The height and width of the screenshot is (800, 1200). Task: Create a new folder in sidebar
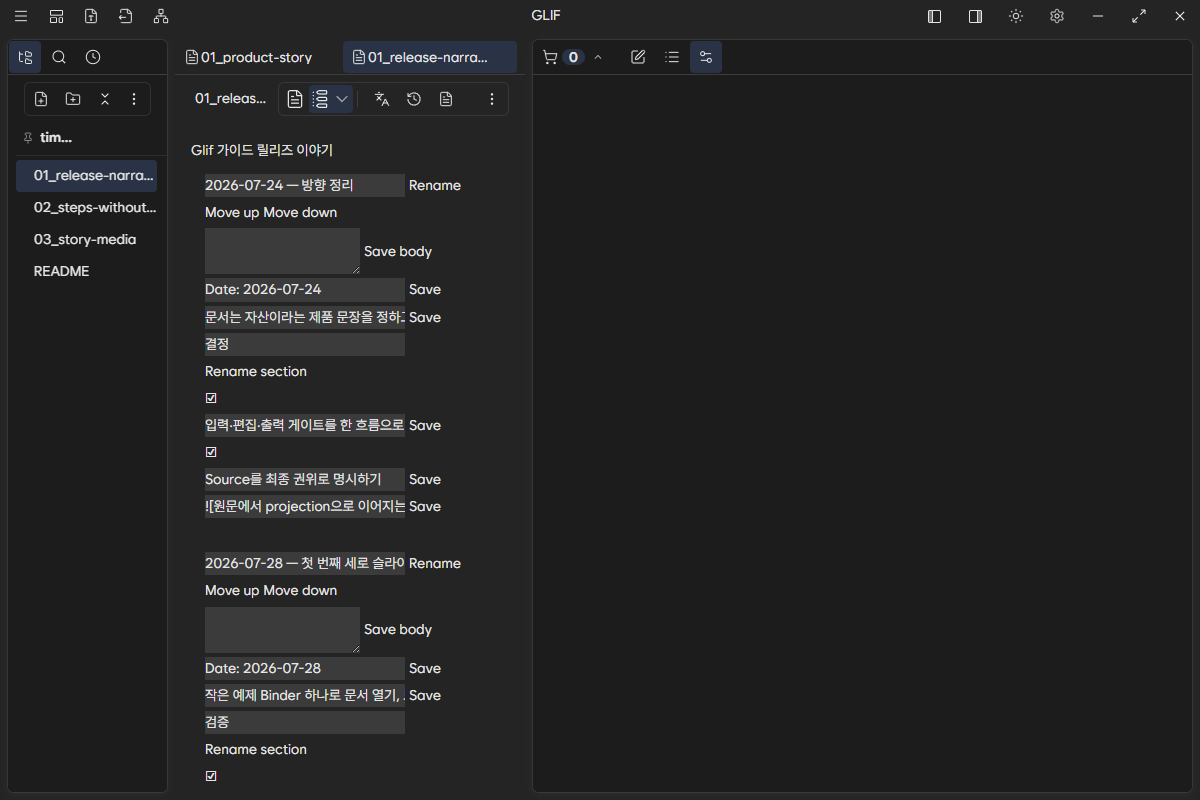coord(73,99)
